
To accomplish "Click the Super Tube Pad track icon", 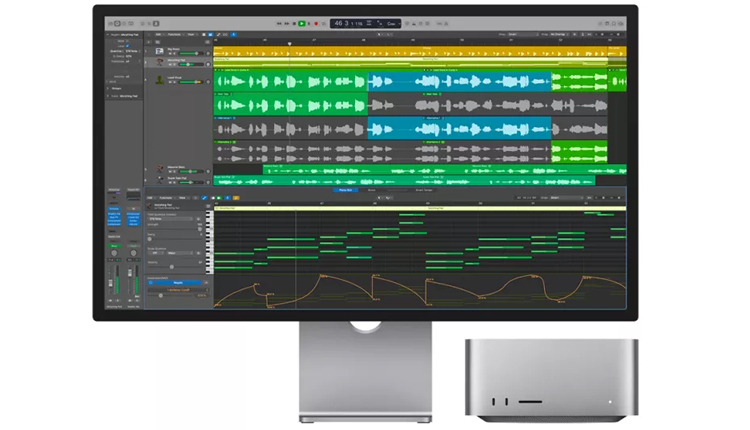I will pos(160,181).
